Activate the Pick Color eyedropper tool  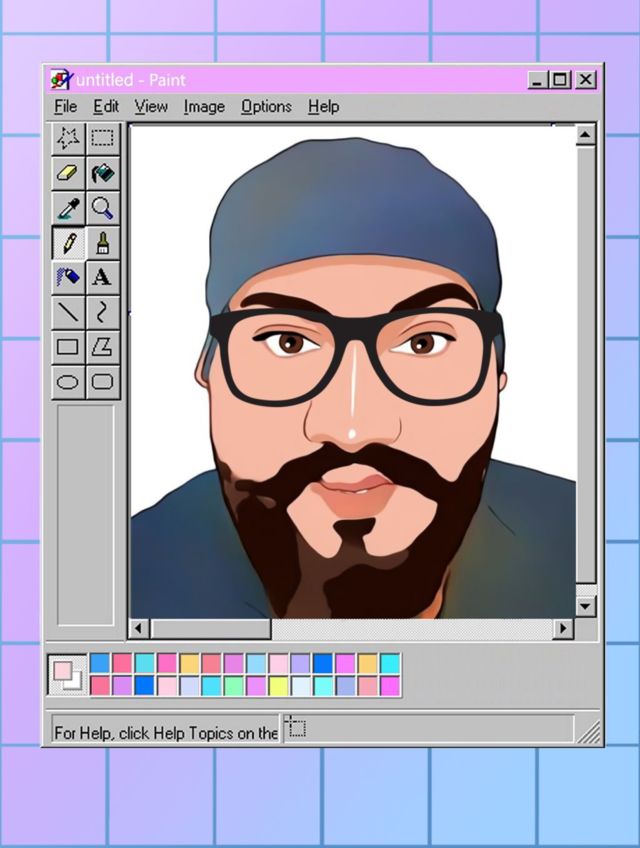coord(68,208)
